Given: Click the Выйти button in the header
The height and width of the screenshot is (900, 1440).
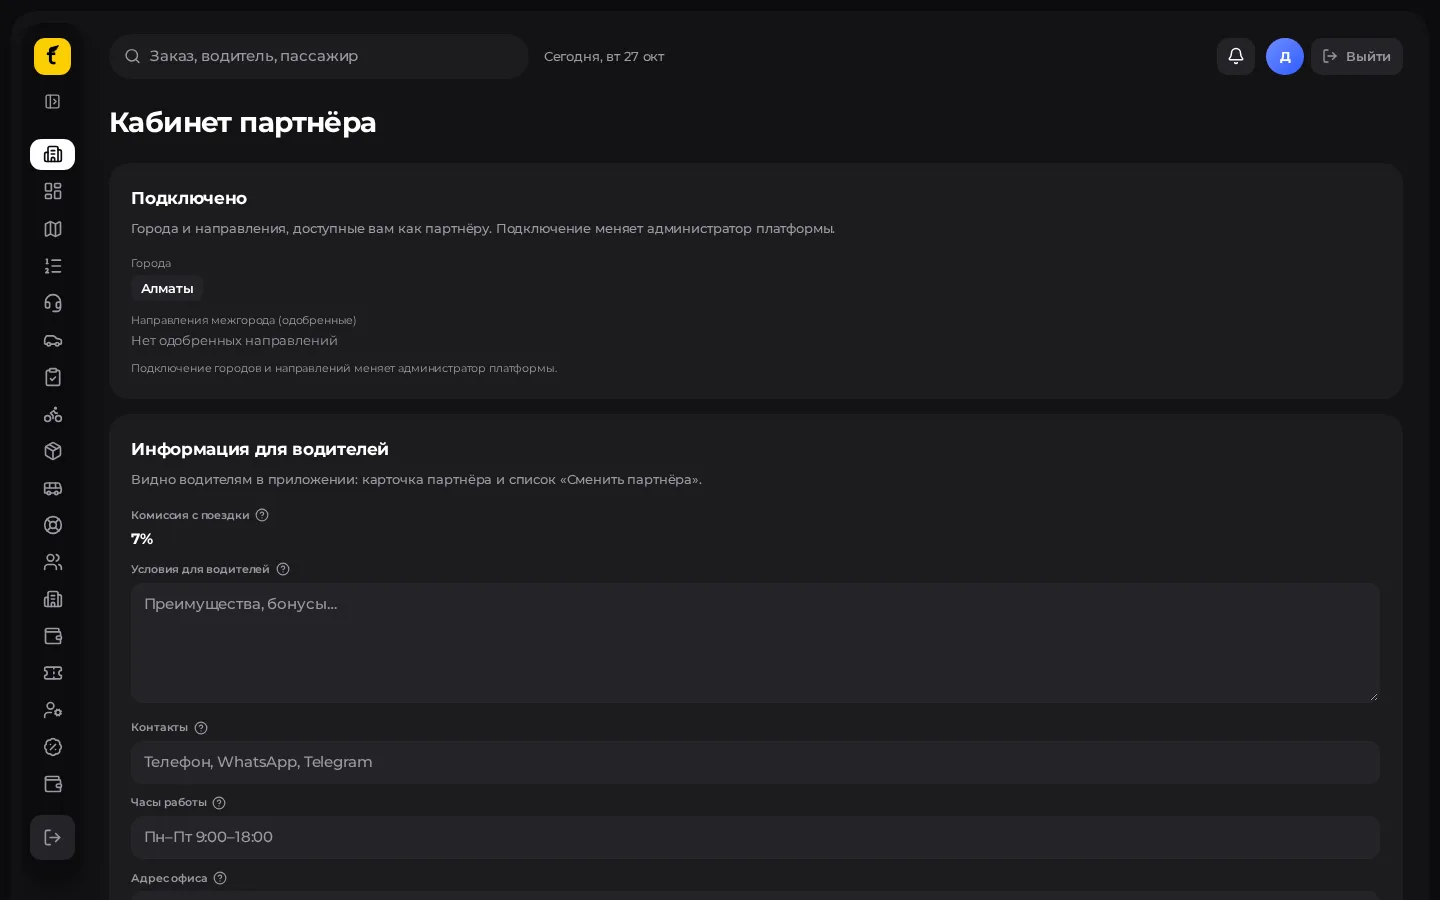Looking at the screenshot, I should point(1357,56).
